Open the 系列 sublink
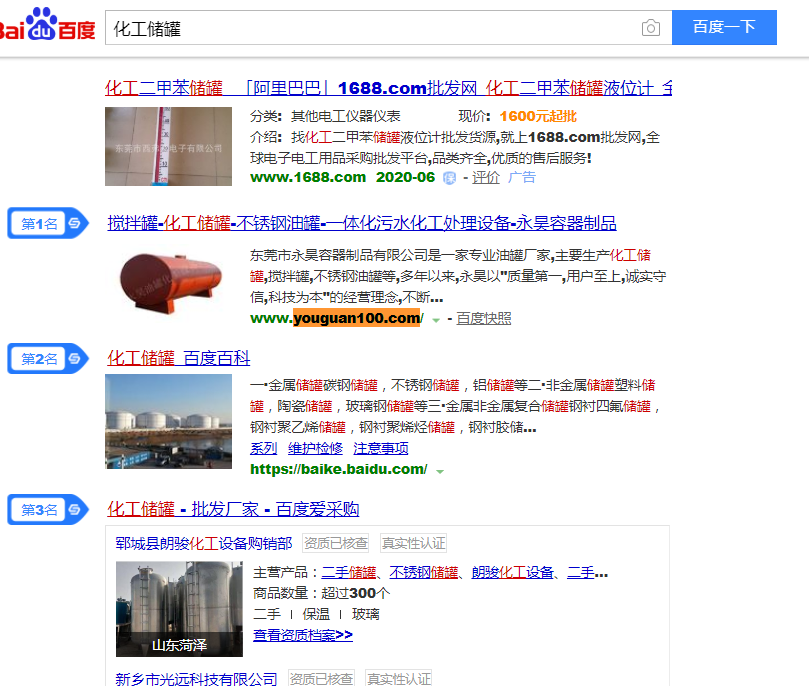809x686 pixels. 264,448
